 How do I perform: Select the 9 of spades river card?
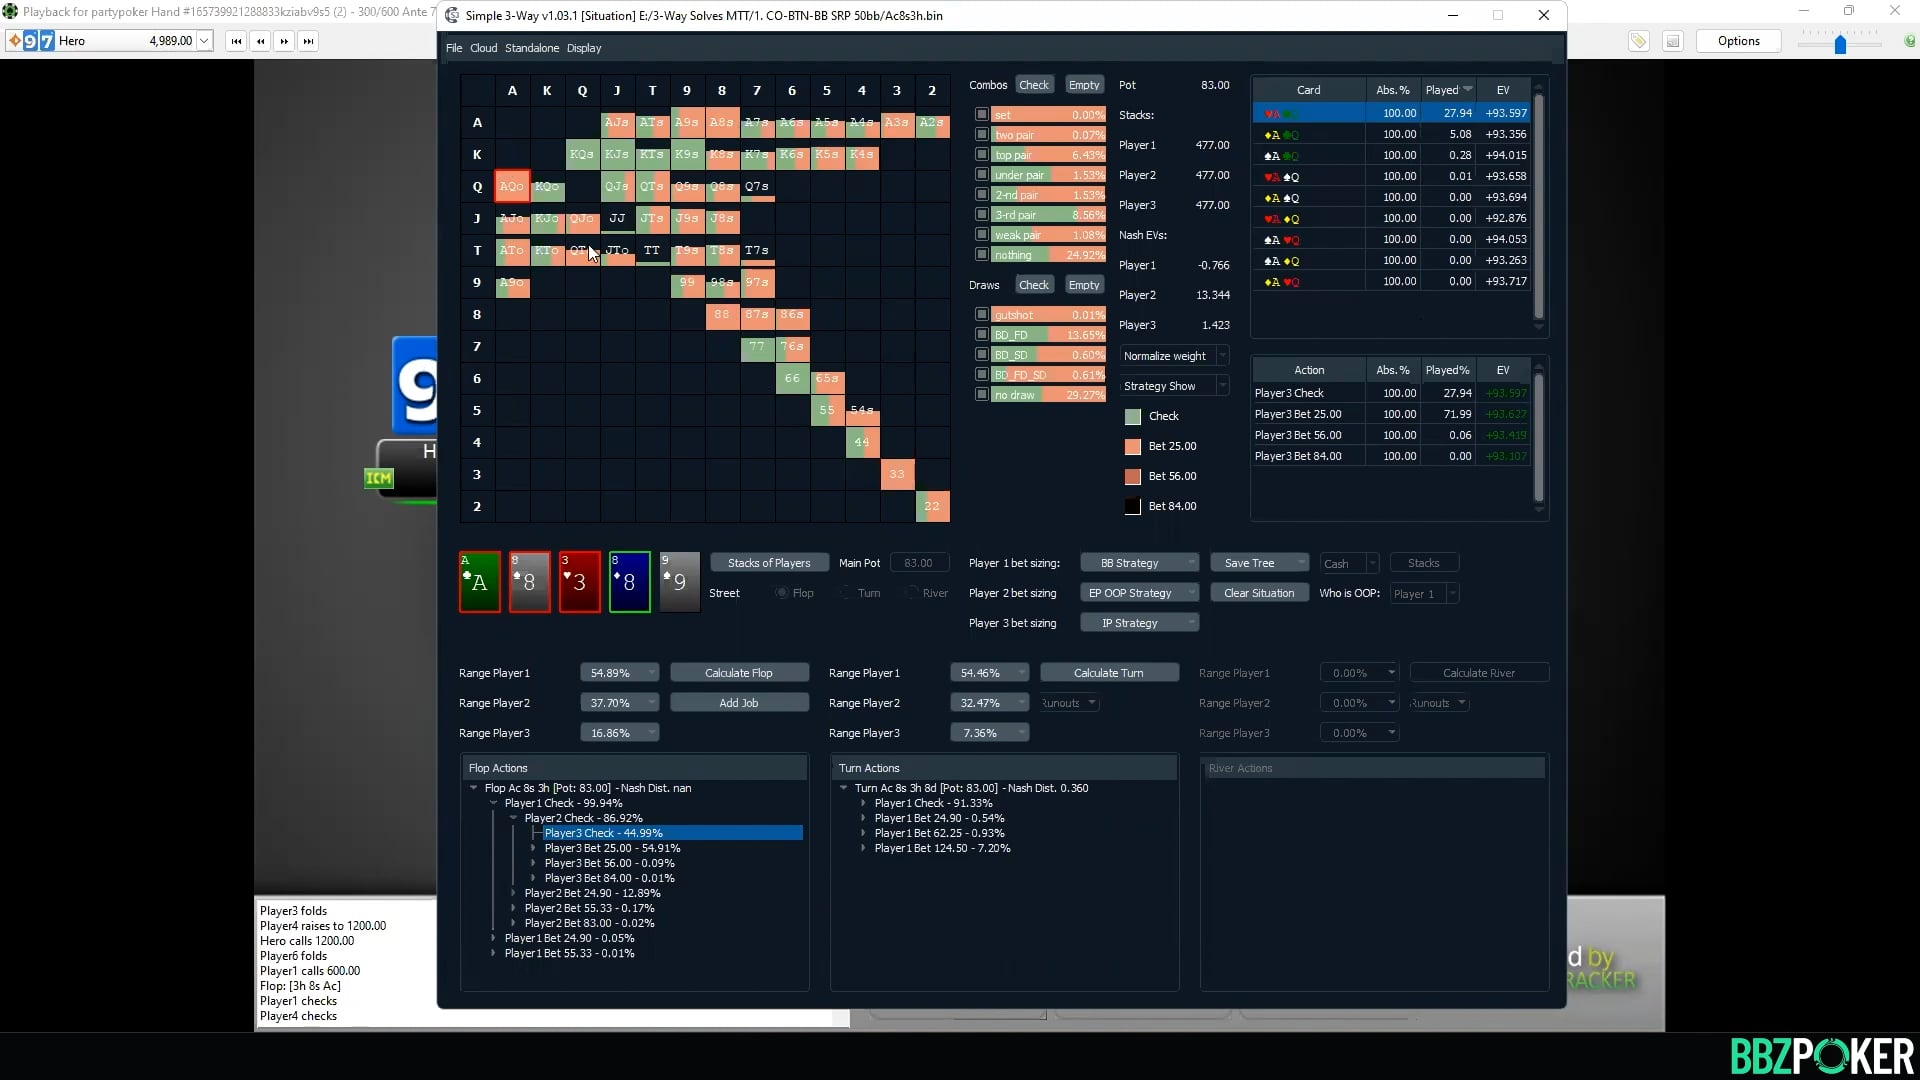pos(679,581)
